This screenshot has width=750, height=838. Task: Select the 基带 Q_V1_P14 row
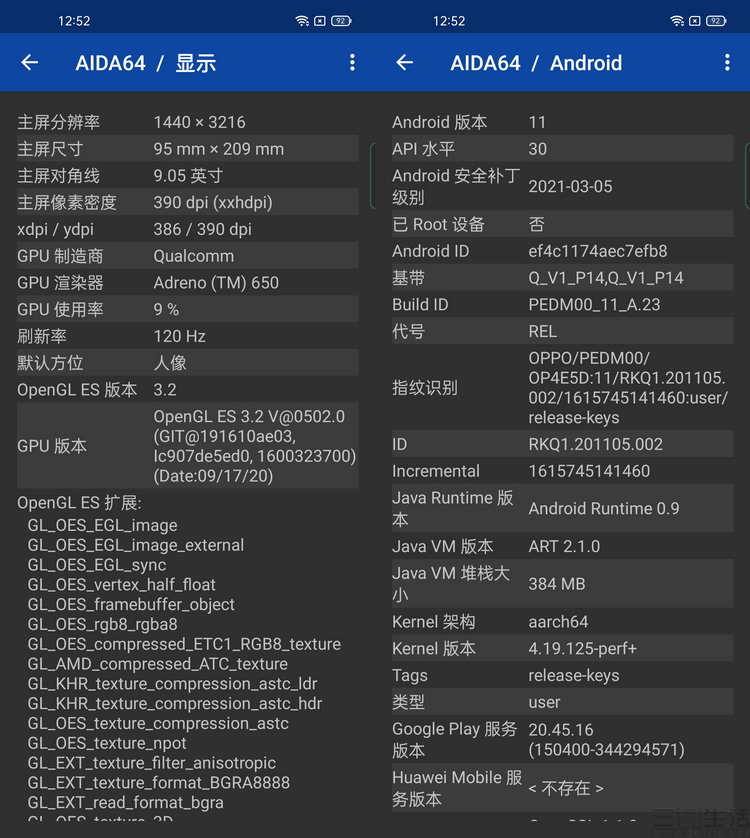[x=563, y=277]
